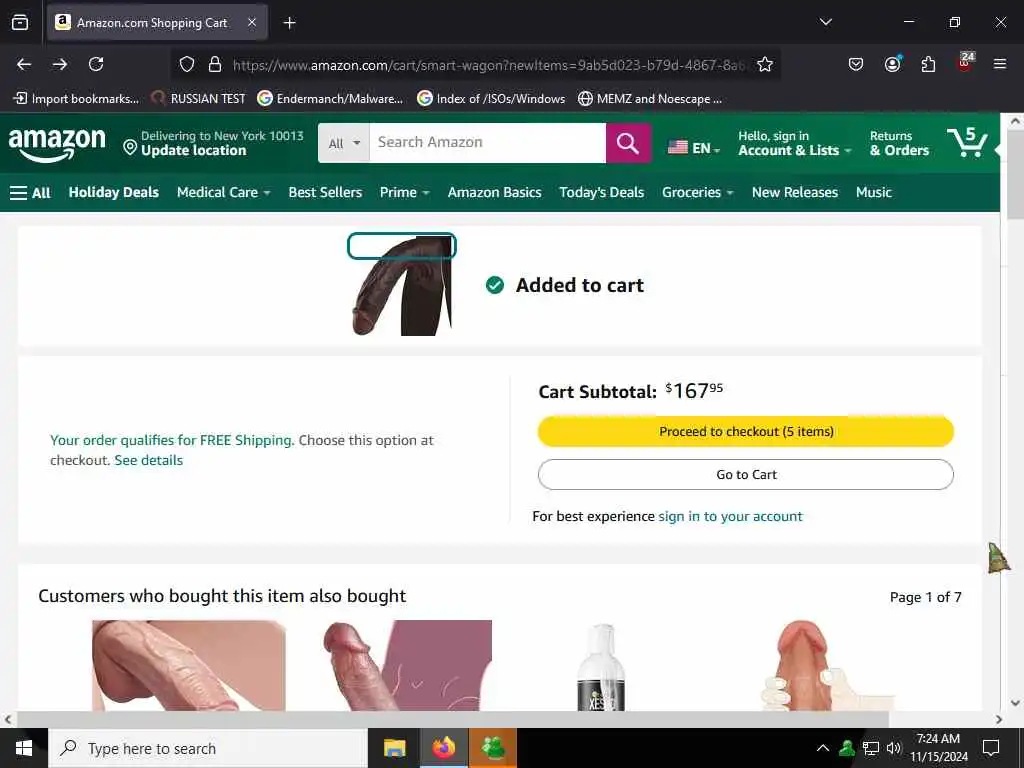Open the Endermanch/Malware bookmark
This screenshot has width=1024, height=768.
(x=330, y=99)
